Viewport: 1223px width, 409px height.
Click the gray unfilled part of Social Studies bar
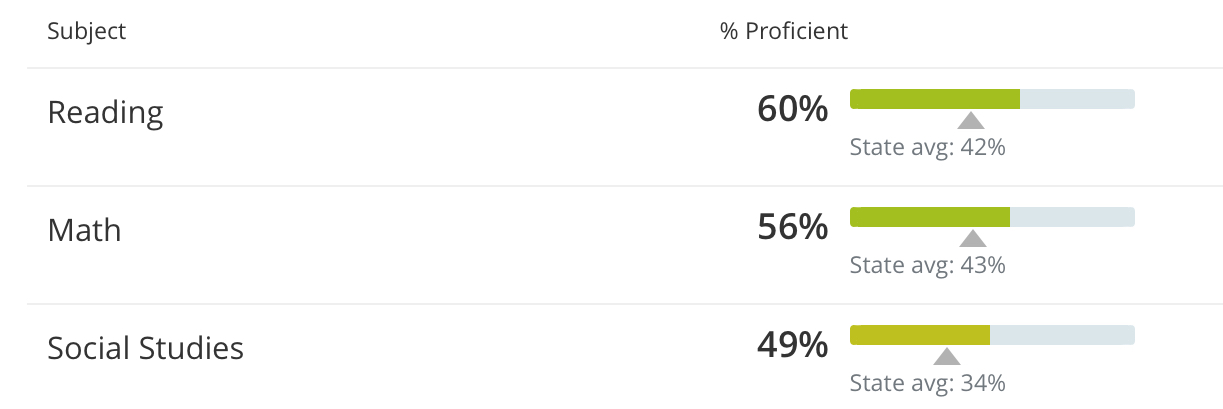[1062, 334]
